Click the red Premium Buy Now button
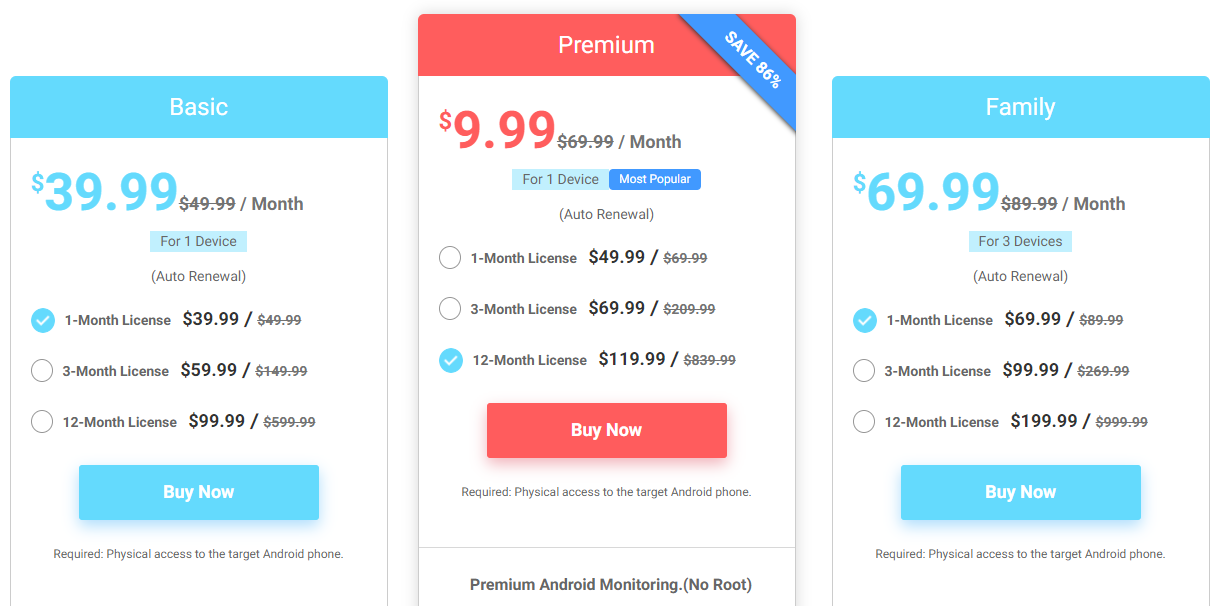Viewport: 1226px width, 606px height. [x=607, y=430]
